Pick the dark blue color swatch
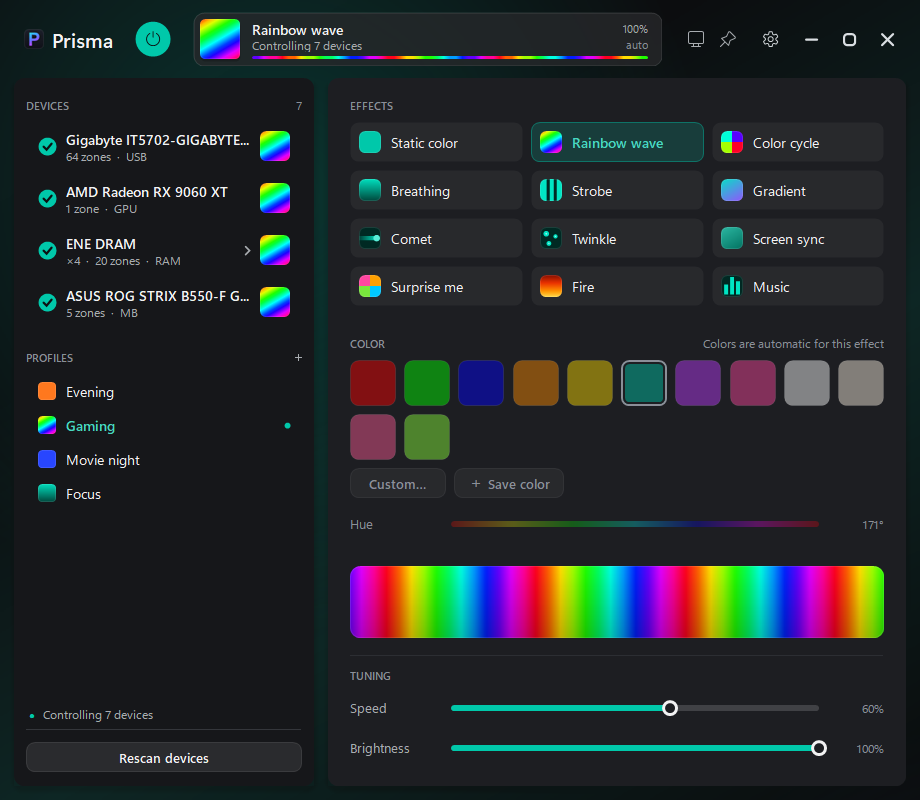 pos(481,383)
